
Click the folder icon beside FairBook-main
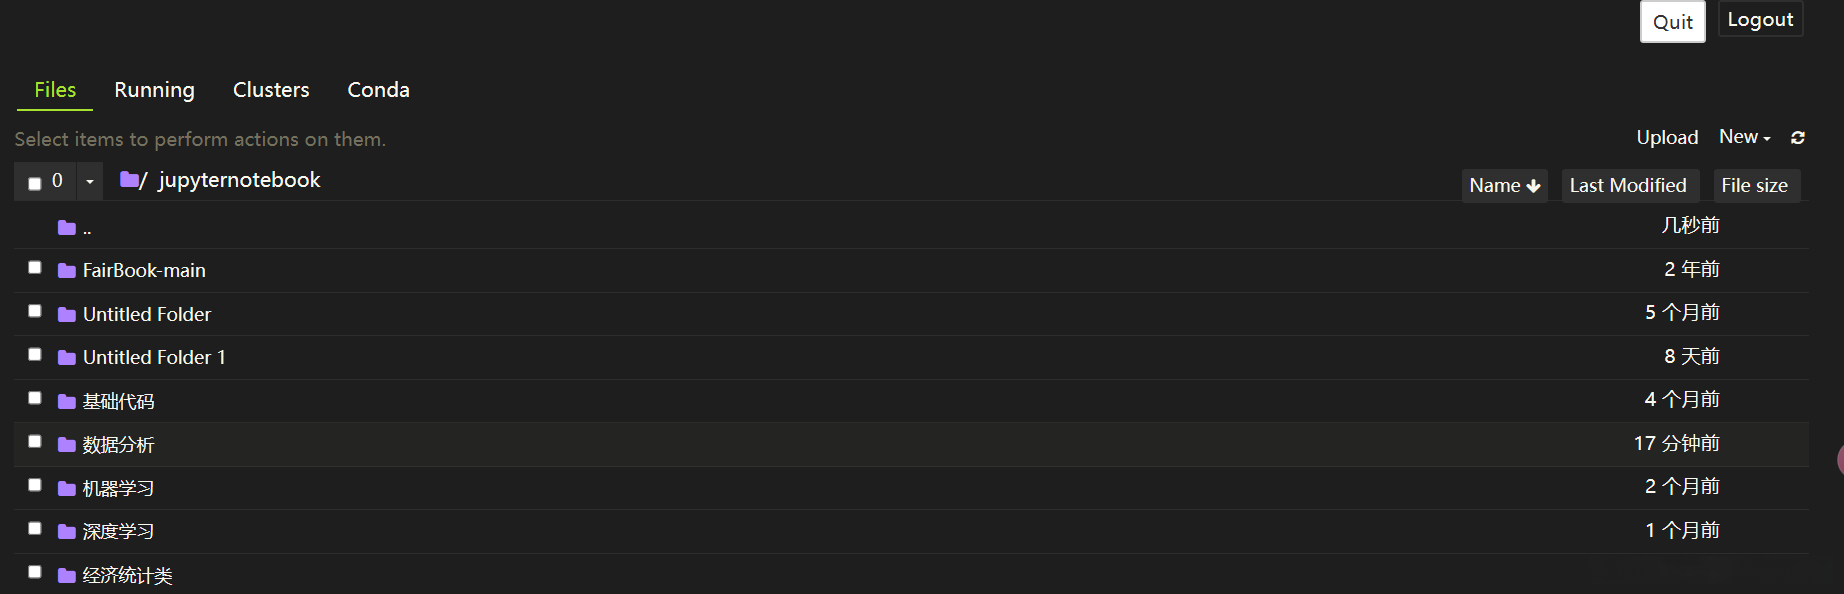coord(67,271)
